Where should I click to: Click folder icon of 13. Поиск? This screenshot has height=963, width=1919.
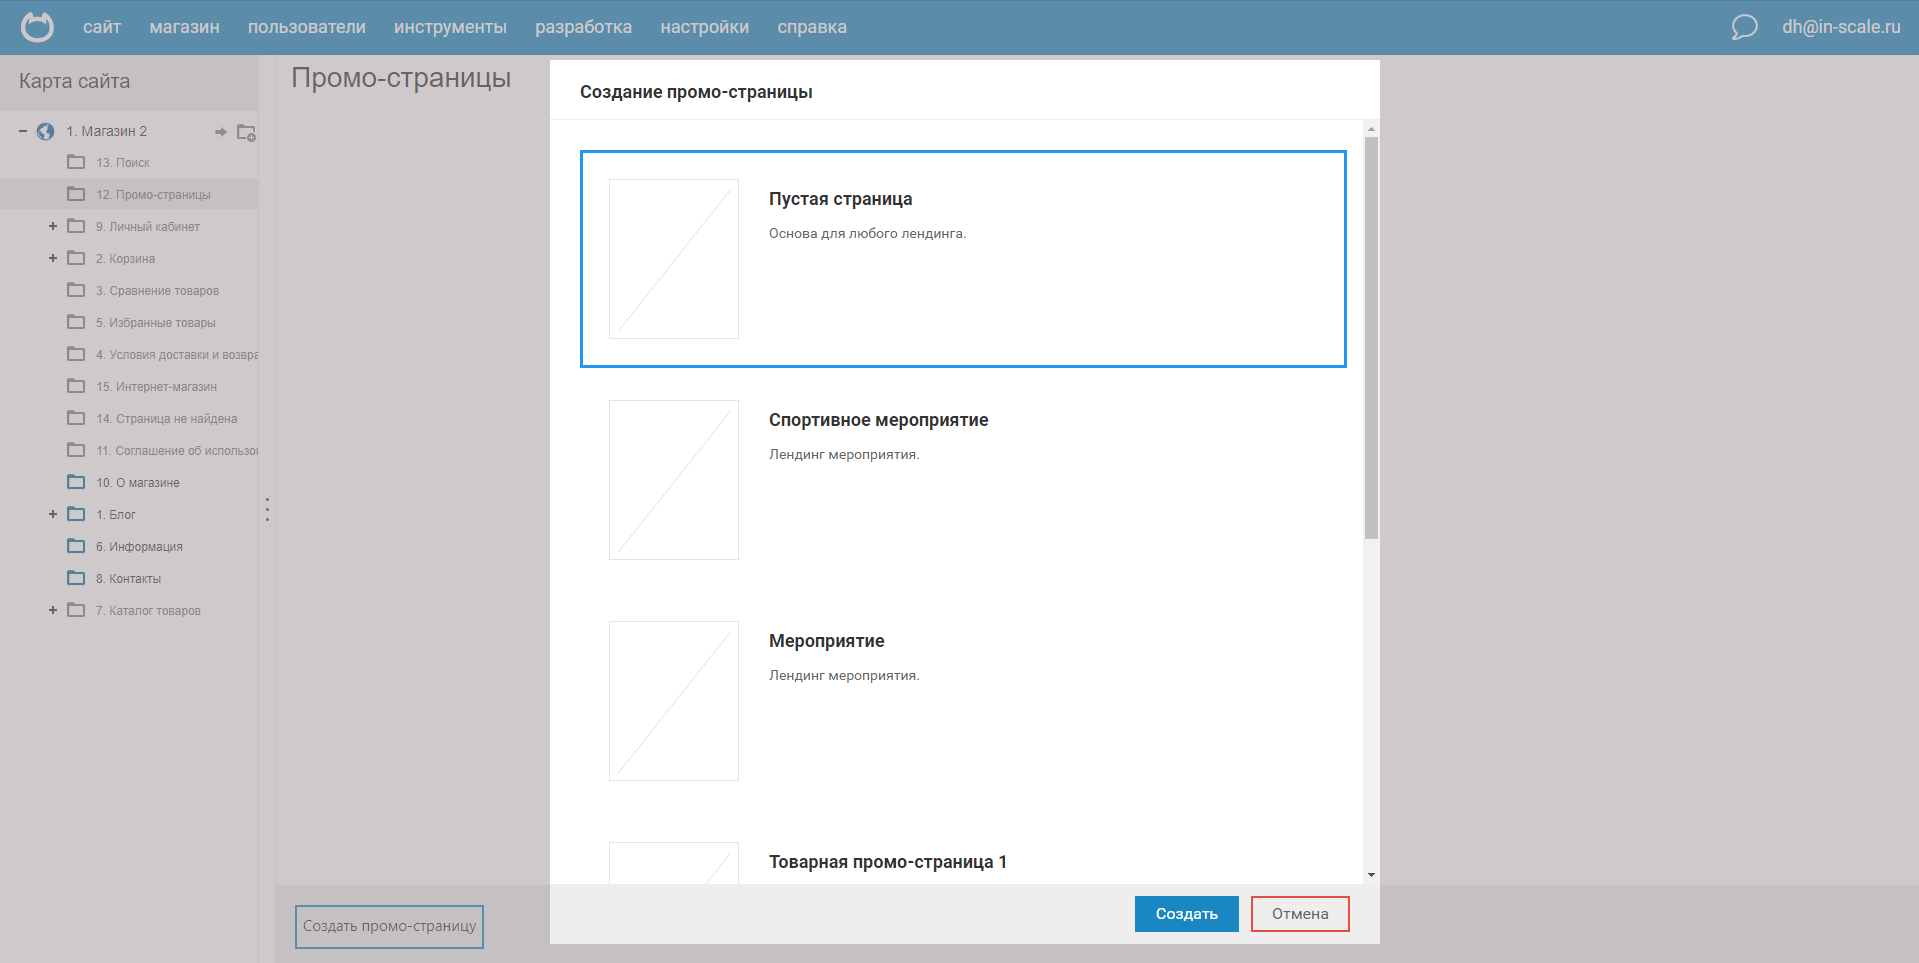[76, 162]
